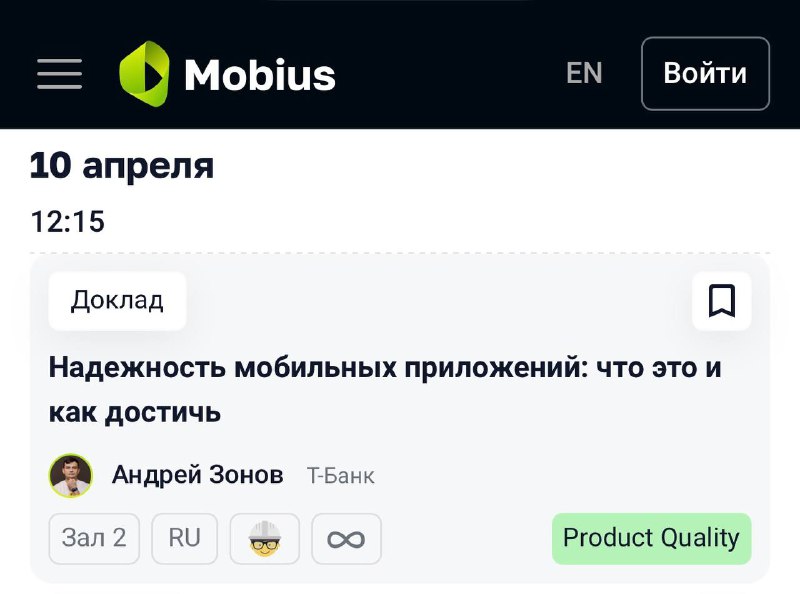Open the talk title starting with Надежность мобильных приложений
This screenshot has width=800, height=594.
(385, 389)
